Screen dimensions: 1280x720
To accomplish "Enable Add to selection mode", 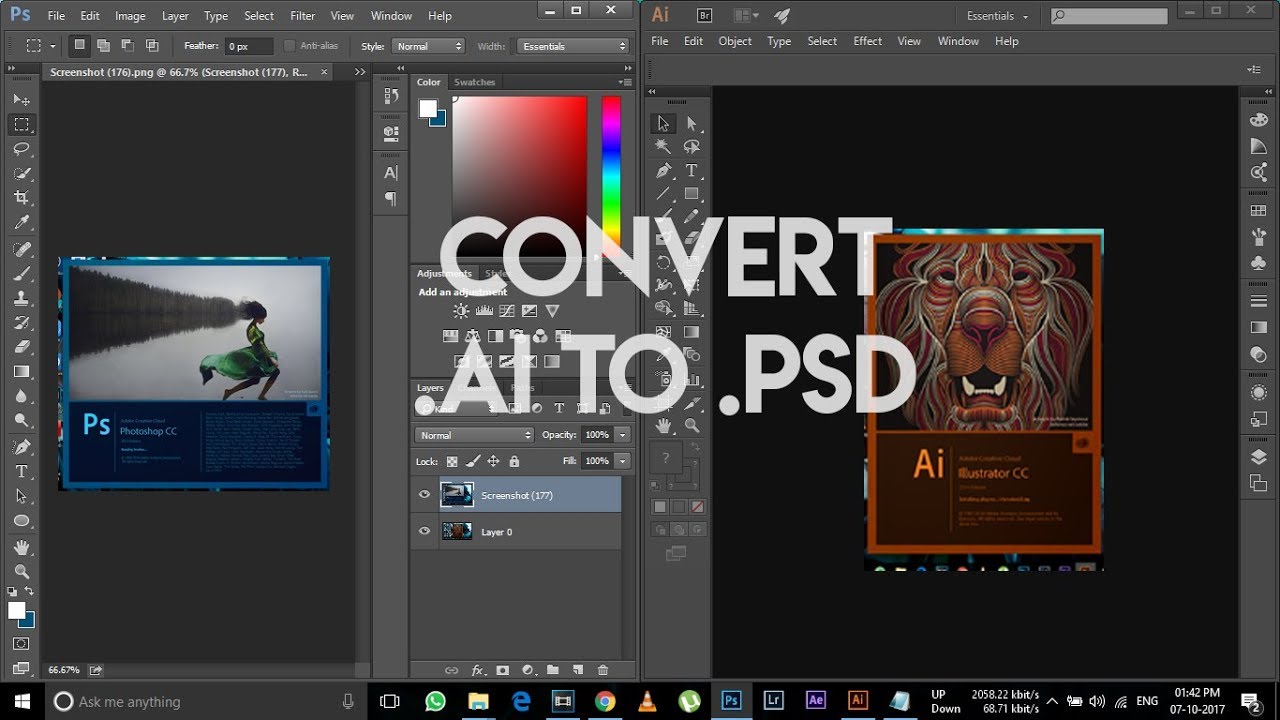I will click(x=103, y=46).
